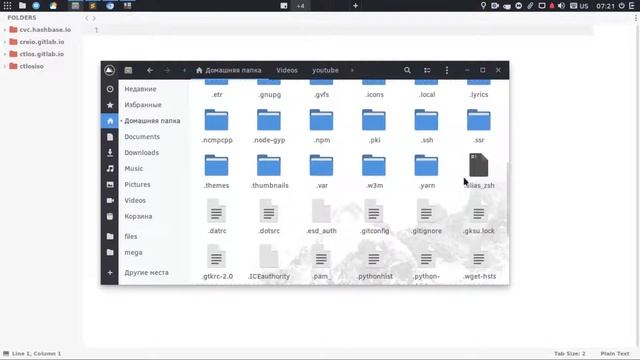Open Корзина in sidebar
This screenshot has height=360, width=640.
(x=138, y=216)
